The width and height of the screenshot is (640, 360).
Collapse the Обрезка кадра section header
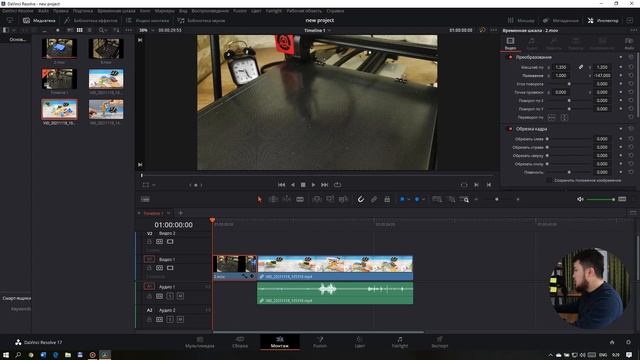(531, 129)
